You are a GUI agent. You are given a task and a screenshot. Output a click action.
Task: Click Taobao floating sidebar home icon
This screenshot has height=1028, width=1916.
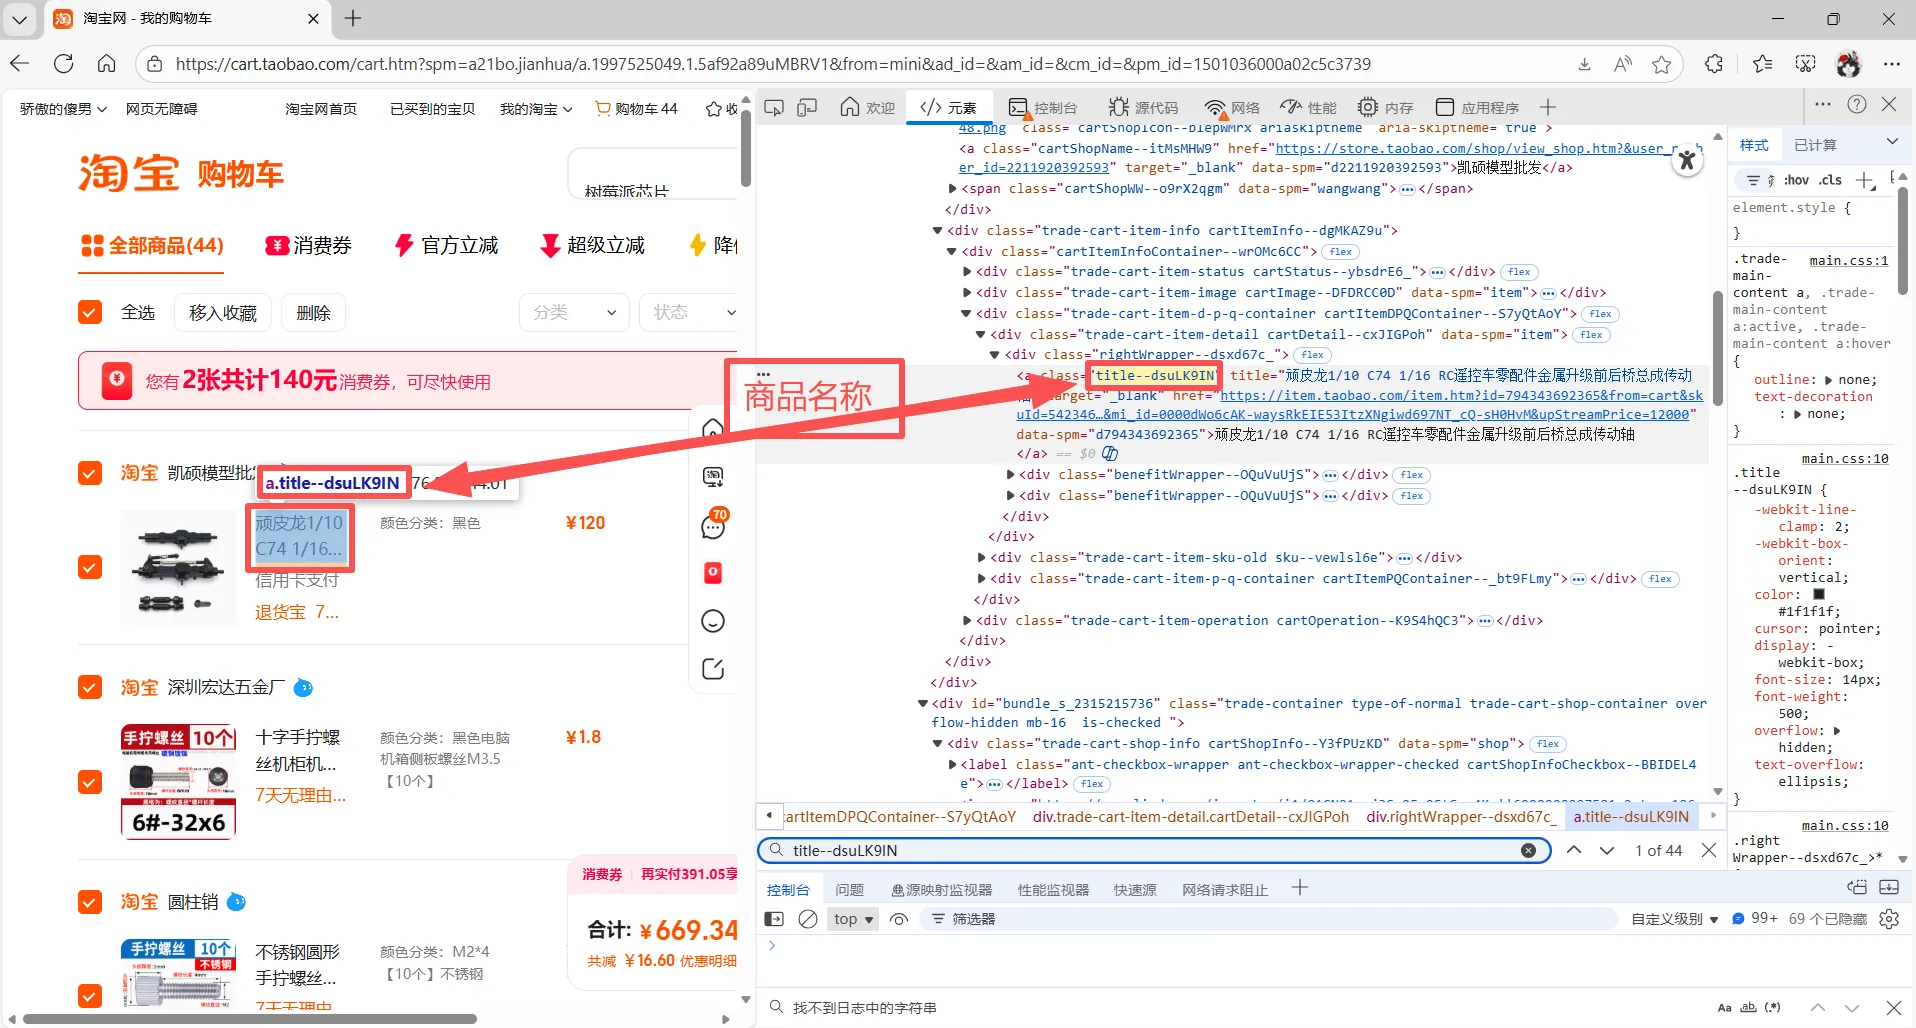713,429
